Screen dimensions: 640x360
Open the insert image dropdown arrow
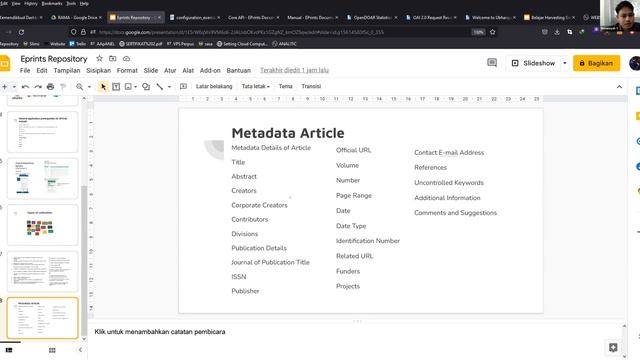[136, 87]
